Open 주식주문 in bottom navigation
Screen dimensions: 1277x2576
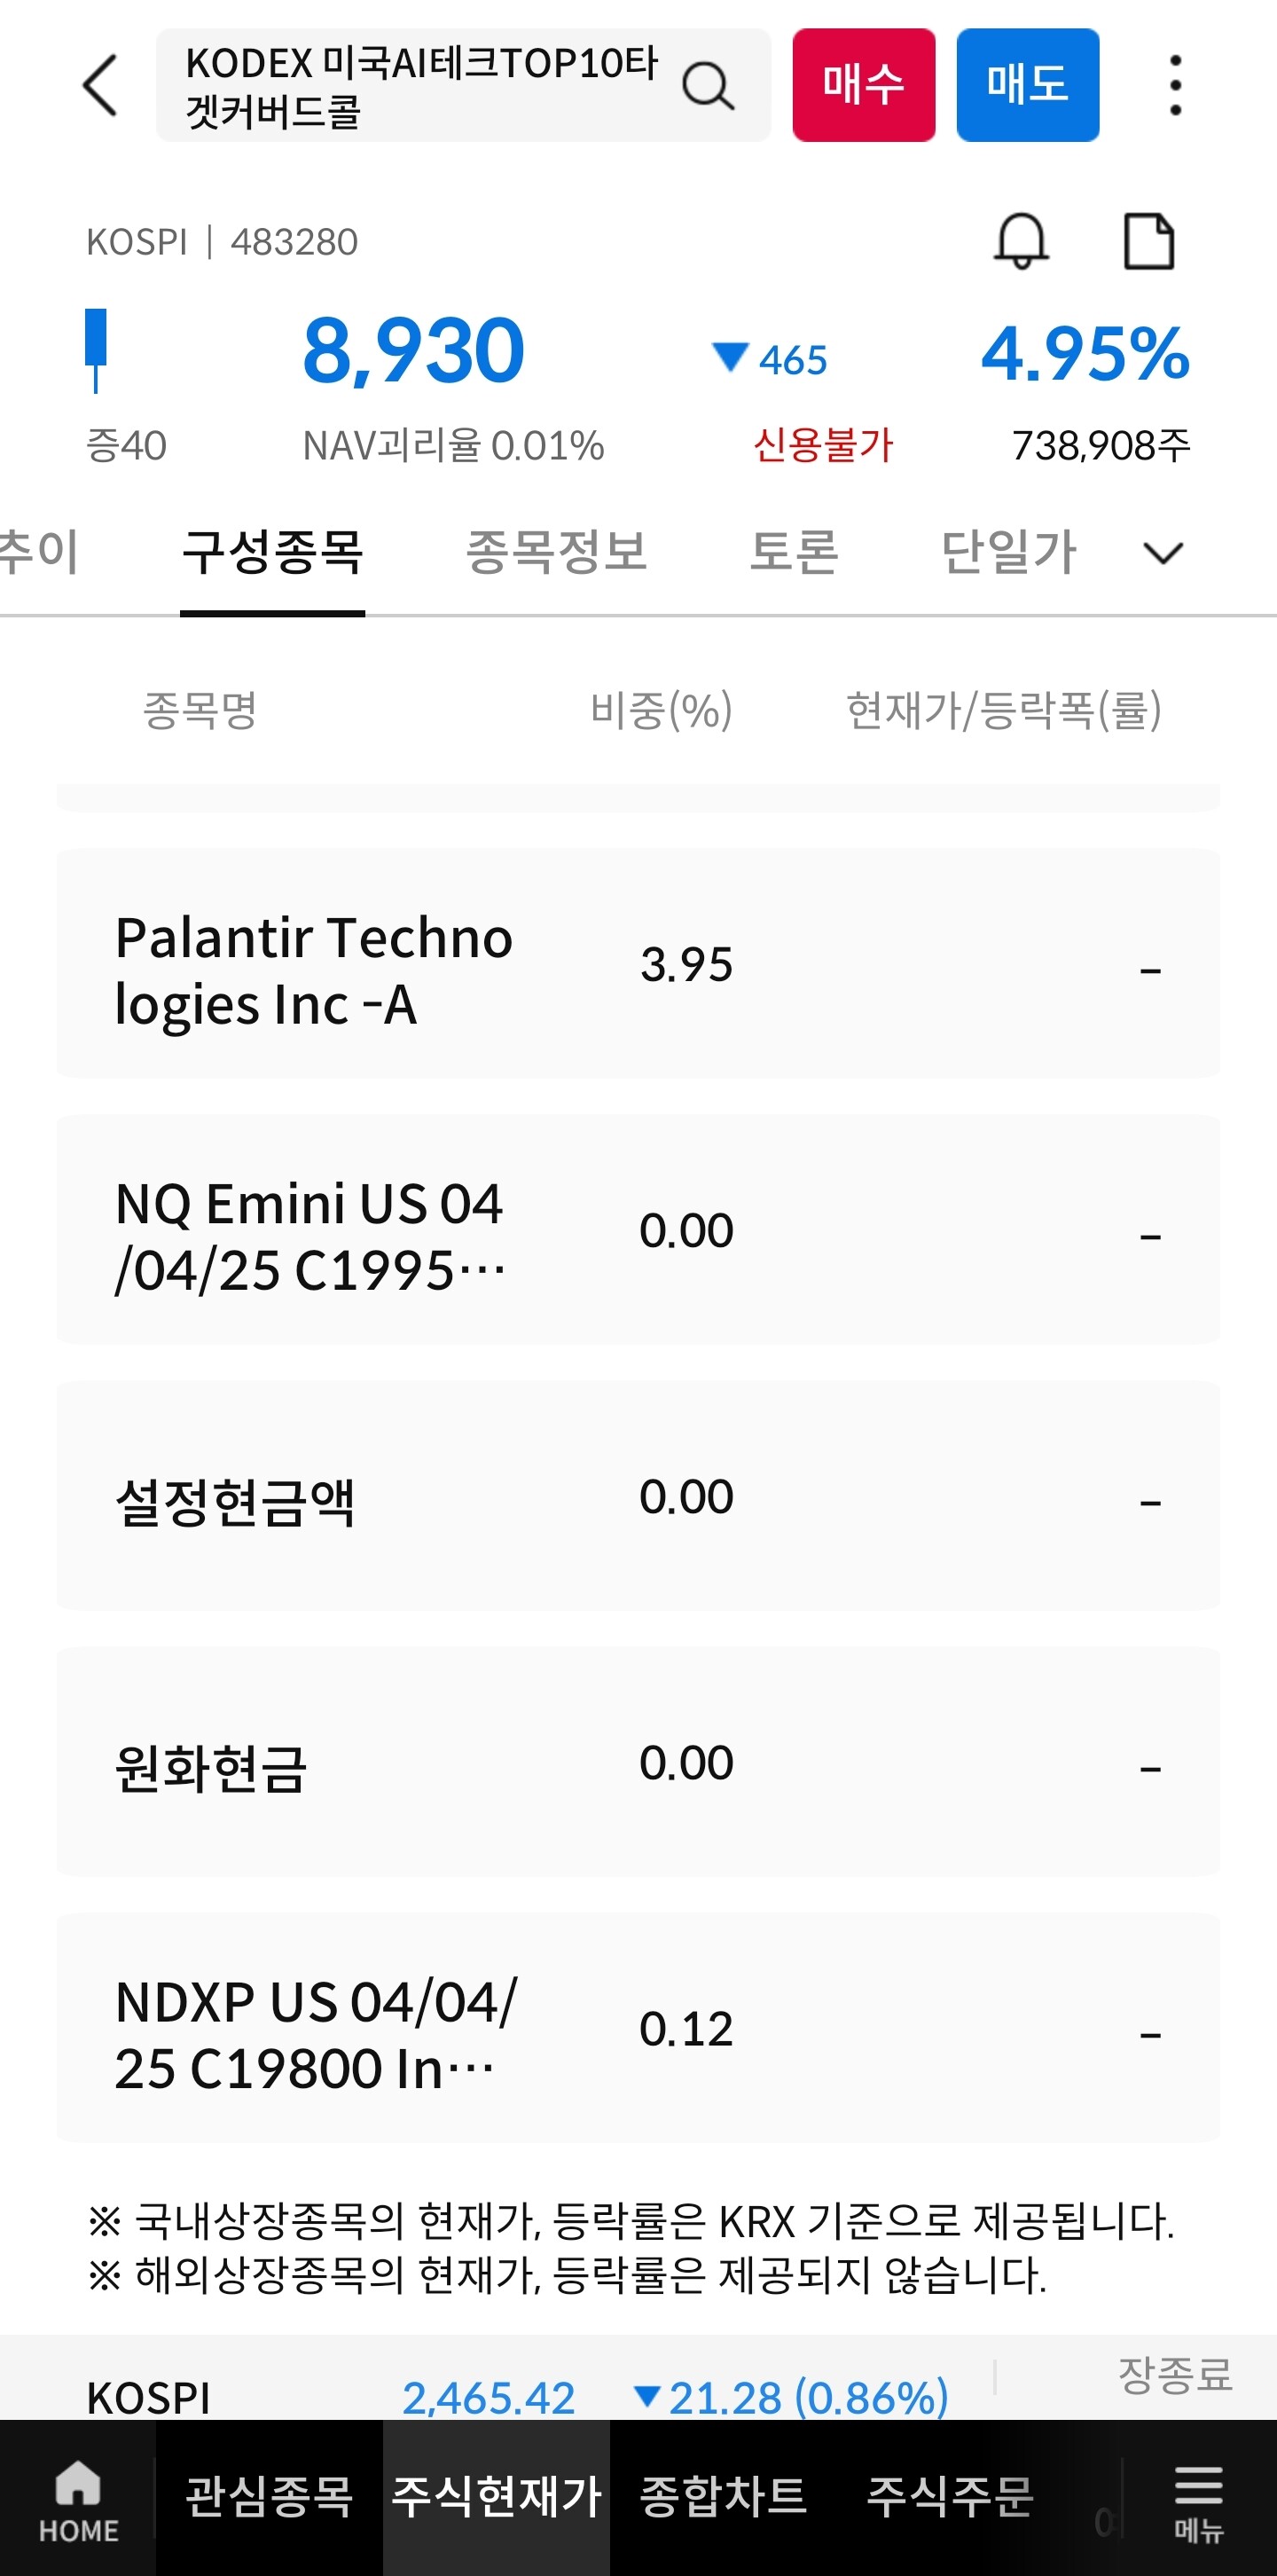pyautogui.click(x=950, y=2496)
